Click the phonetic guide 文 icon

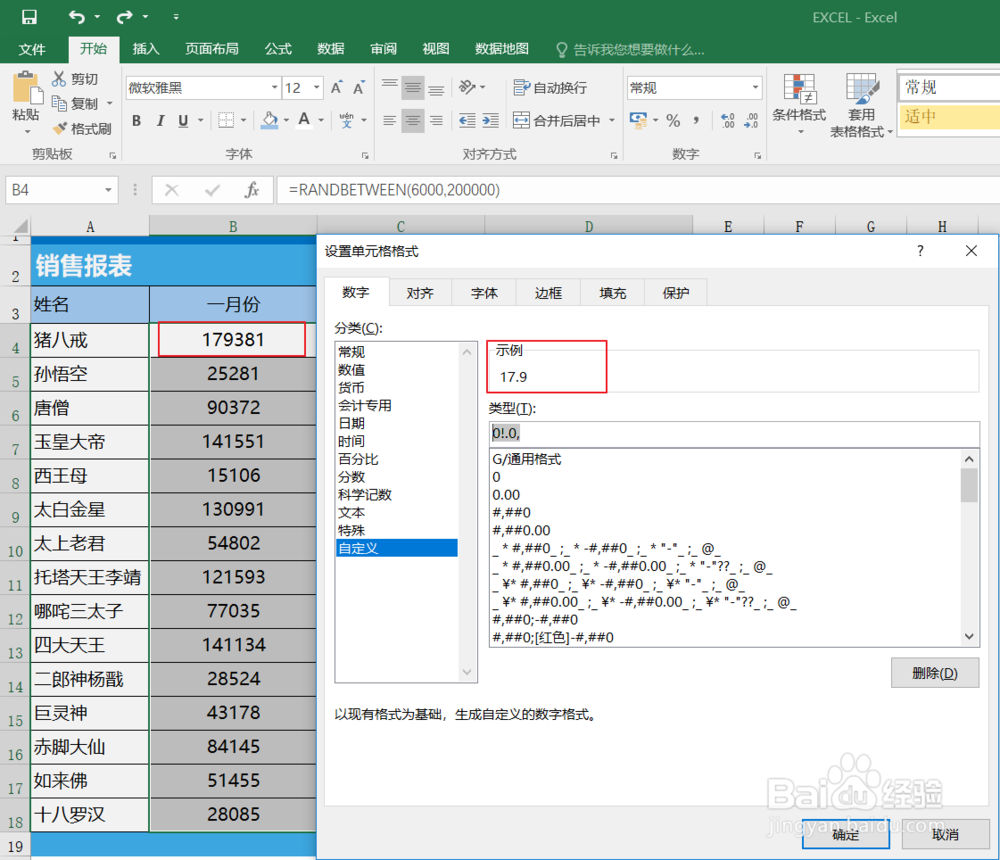click(x=346, y=120)
